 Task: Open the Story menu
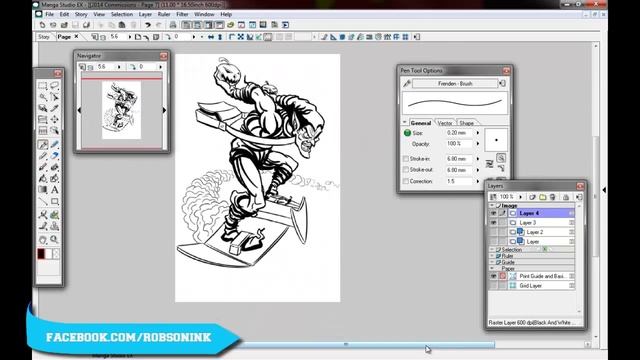coord(81,14)
